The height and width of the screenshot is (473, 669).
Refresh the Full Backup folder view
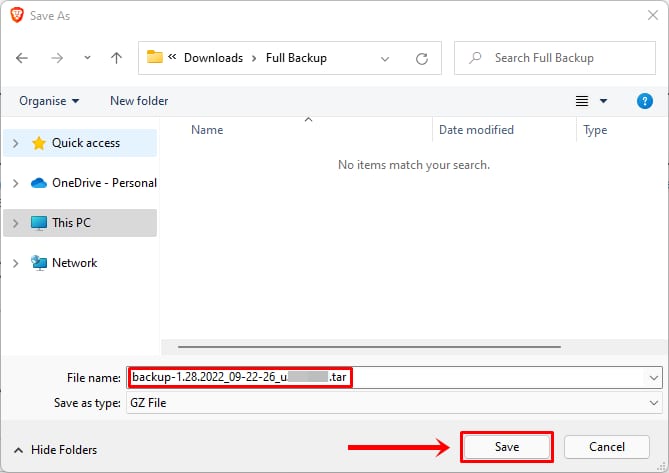point(422,58)
